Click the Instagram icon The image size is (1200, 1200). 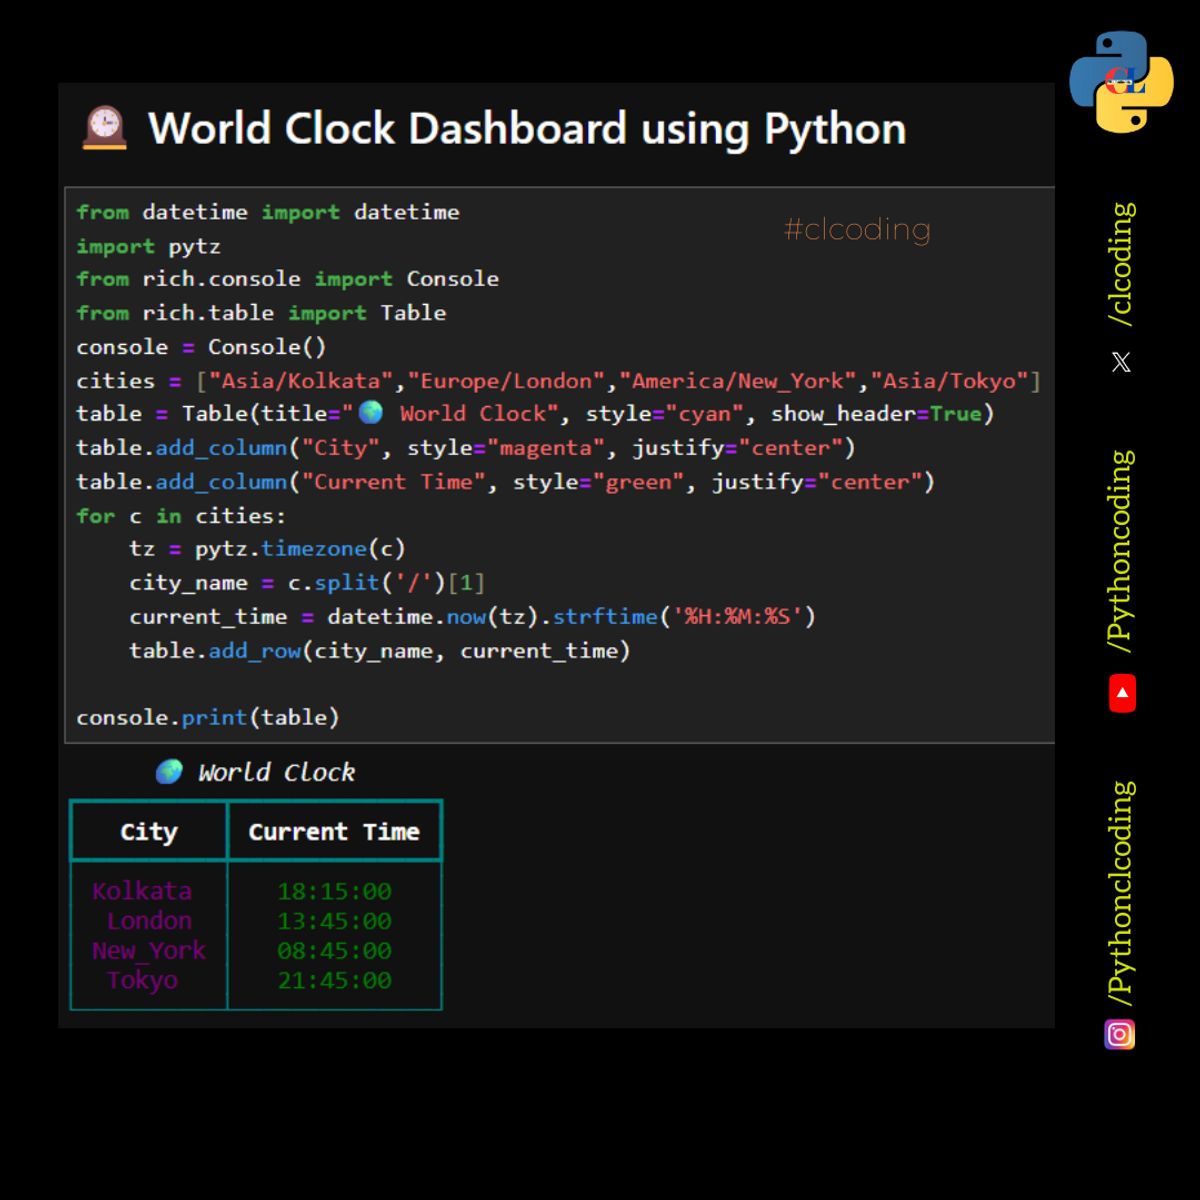(x=1120, y=1034)
